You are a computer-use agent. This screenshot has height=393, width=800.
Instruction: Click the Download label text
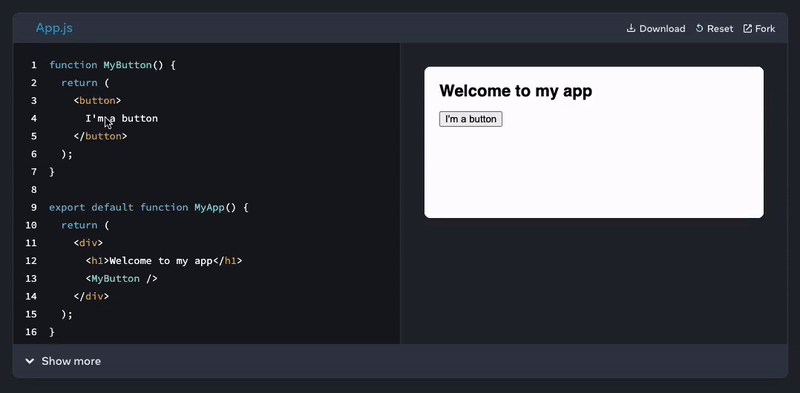662,29
